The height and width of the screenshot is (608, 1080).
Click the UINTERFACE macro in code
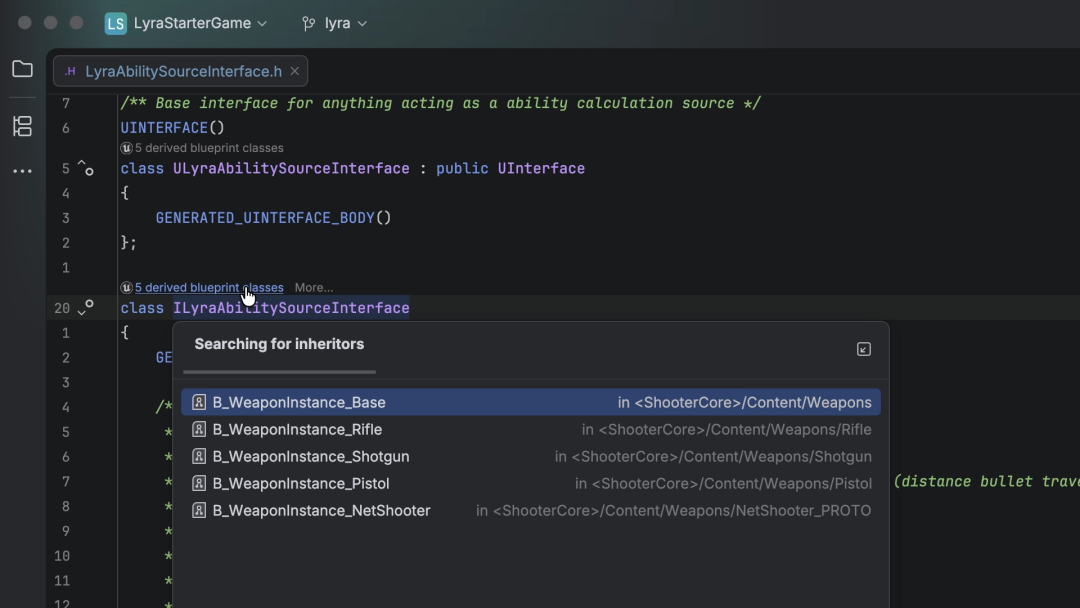tap(164, 128)
